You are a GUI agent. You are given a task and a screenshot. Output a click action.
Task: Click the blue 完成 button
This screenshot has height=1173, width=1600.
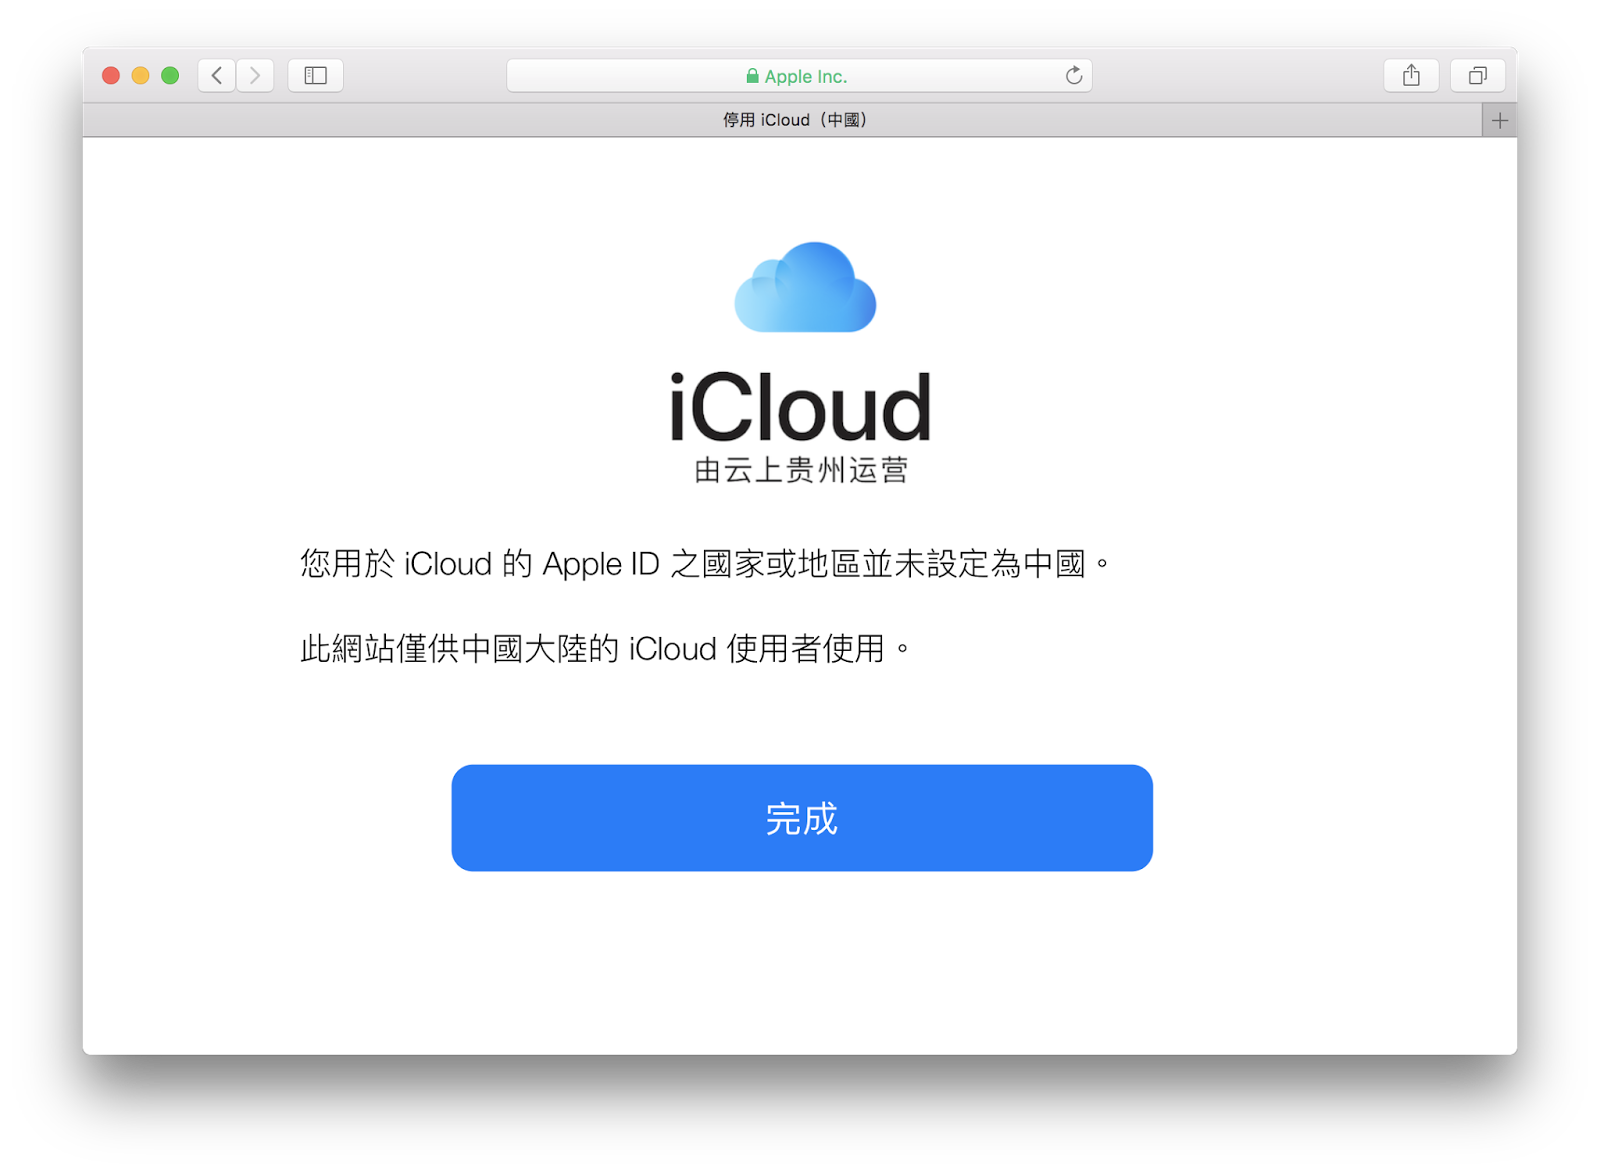(802, 818)
